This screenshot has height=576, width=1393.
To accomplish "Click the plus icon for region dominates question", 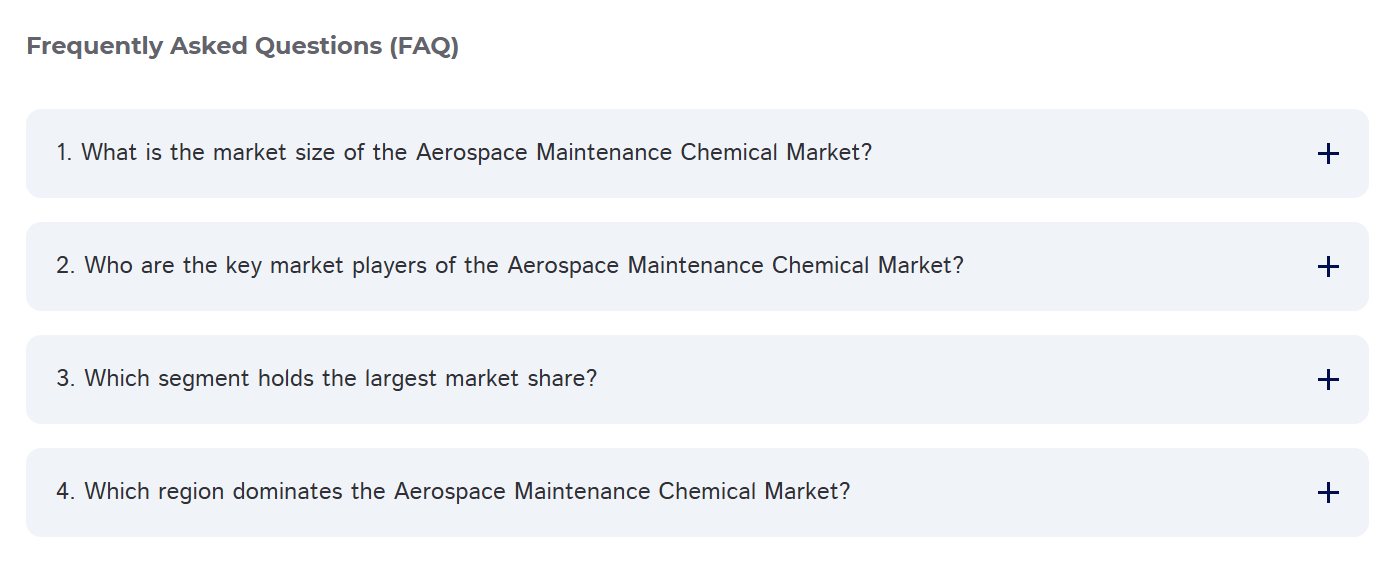I will pyautogui.click(x=1328, y=493).
